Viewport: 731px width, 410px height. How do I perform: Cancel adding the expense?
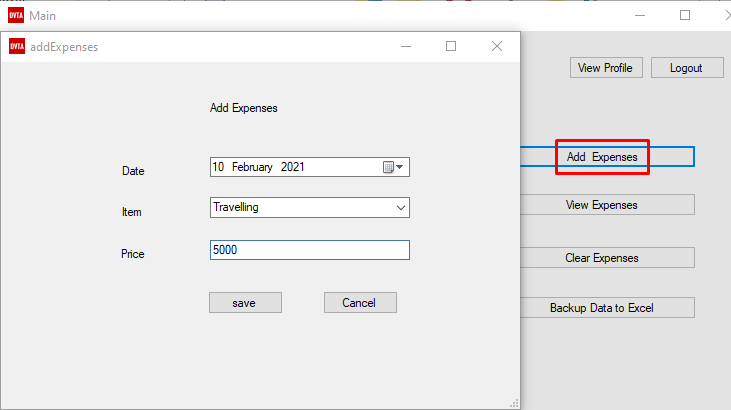coord(360,303)
